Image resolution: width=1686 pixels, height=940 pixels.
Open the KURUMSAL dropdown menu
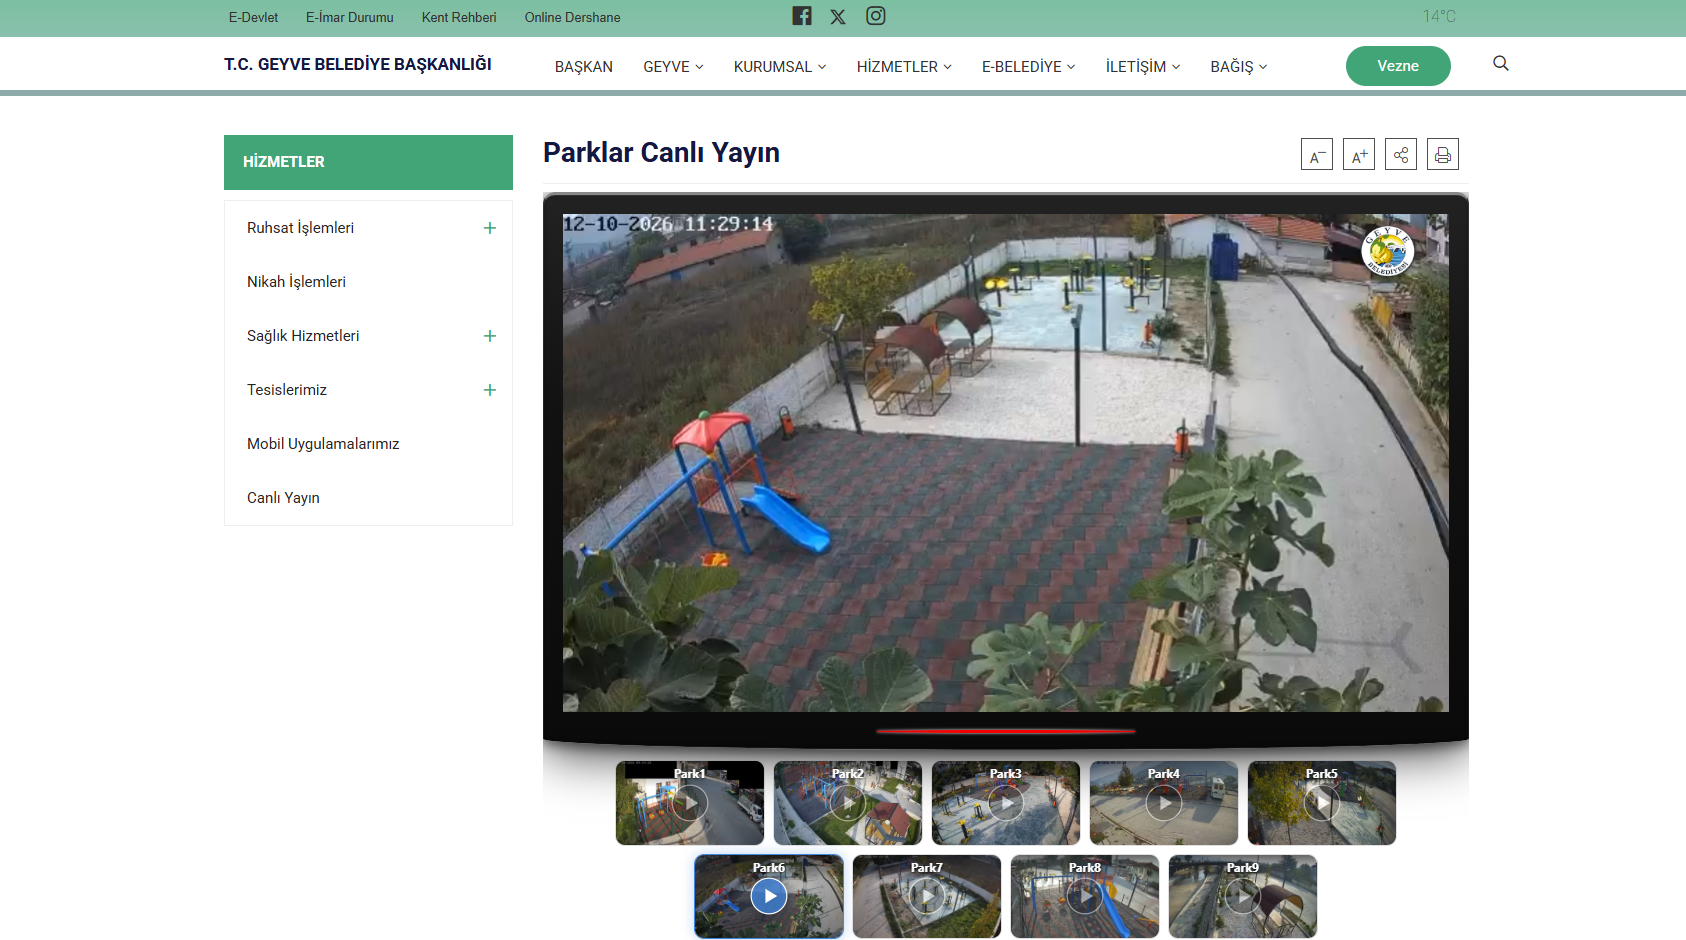click(x=780, y=67)
